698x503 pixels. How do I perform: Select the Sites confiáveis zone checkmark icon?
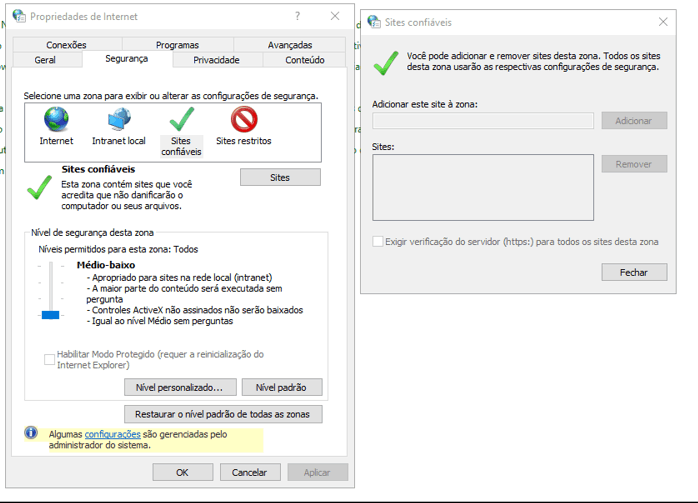[x=182, y=119]
